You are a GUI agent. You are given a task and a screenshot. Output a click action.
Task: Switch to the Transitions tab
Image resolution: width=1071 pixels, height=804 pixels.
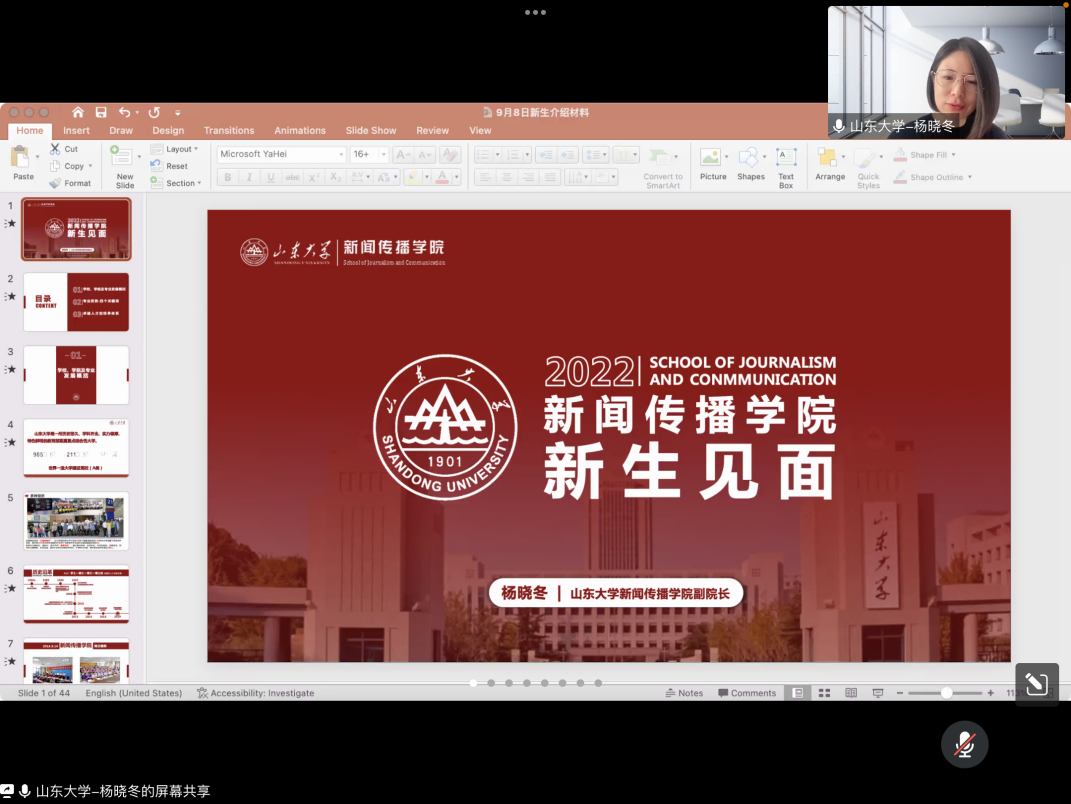point(229,131)
